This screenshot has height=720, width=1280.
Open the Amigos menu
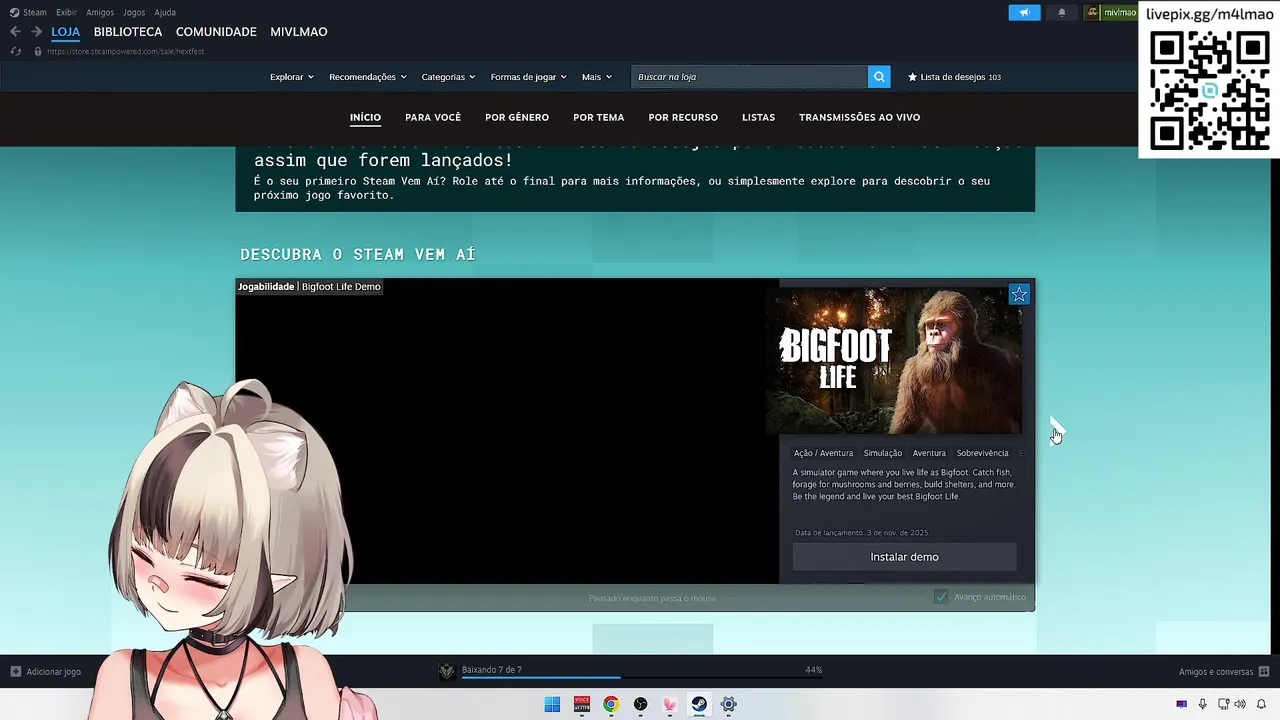coord(100,12)
